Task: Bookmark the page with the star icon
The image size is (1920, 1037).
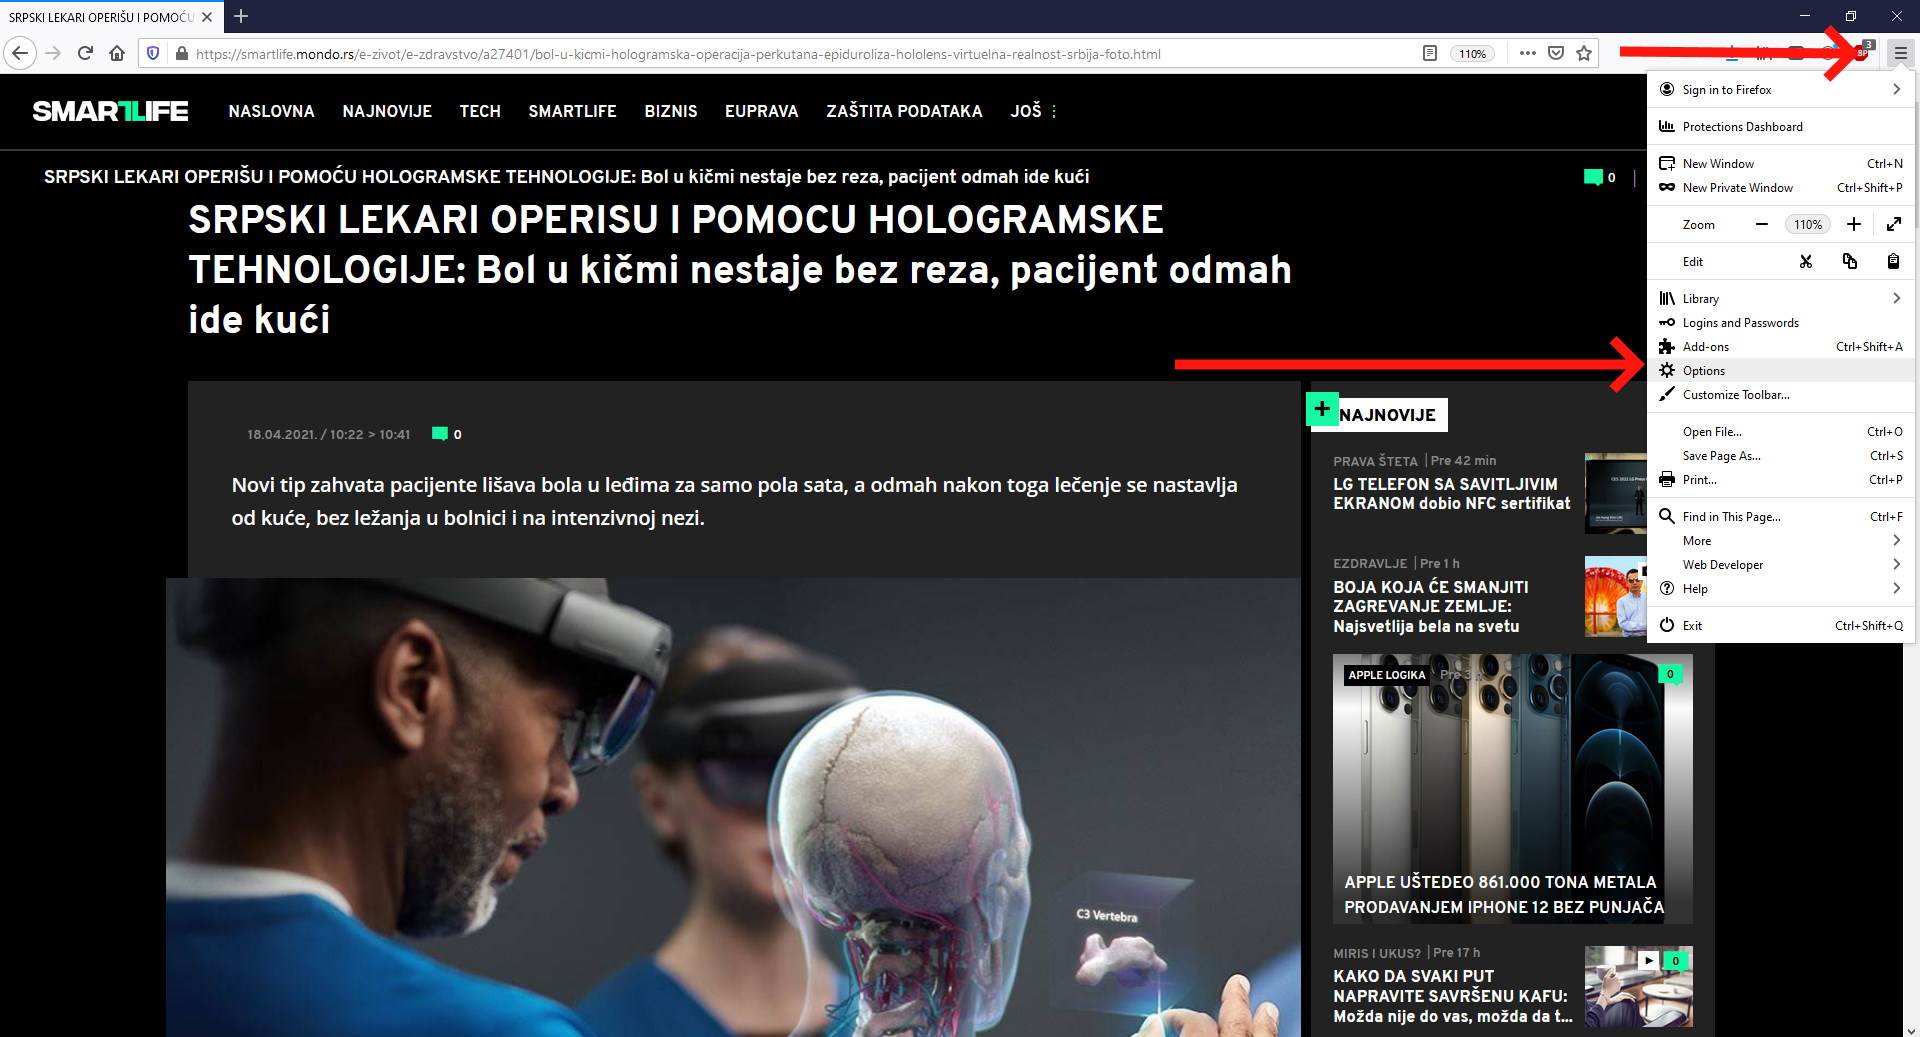Action: coord(1584,53)
